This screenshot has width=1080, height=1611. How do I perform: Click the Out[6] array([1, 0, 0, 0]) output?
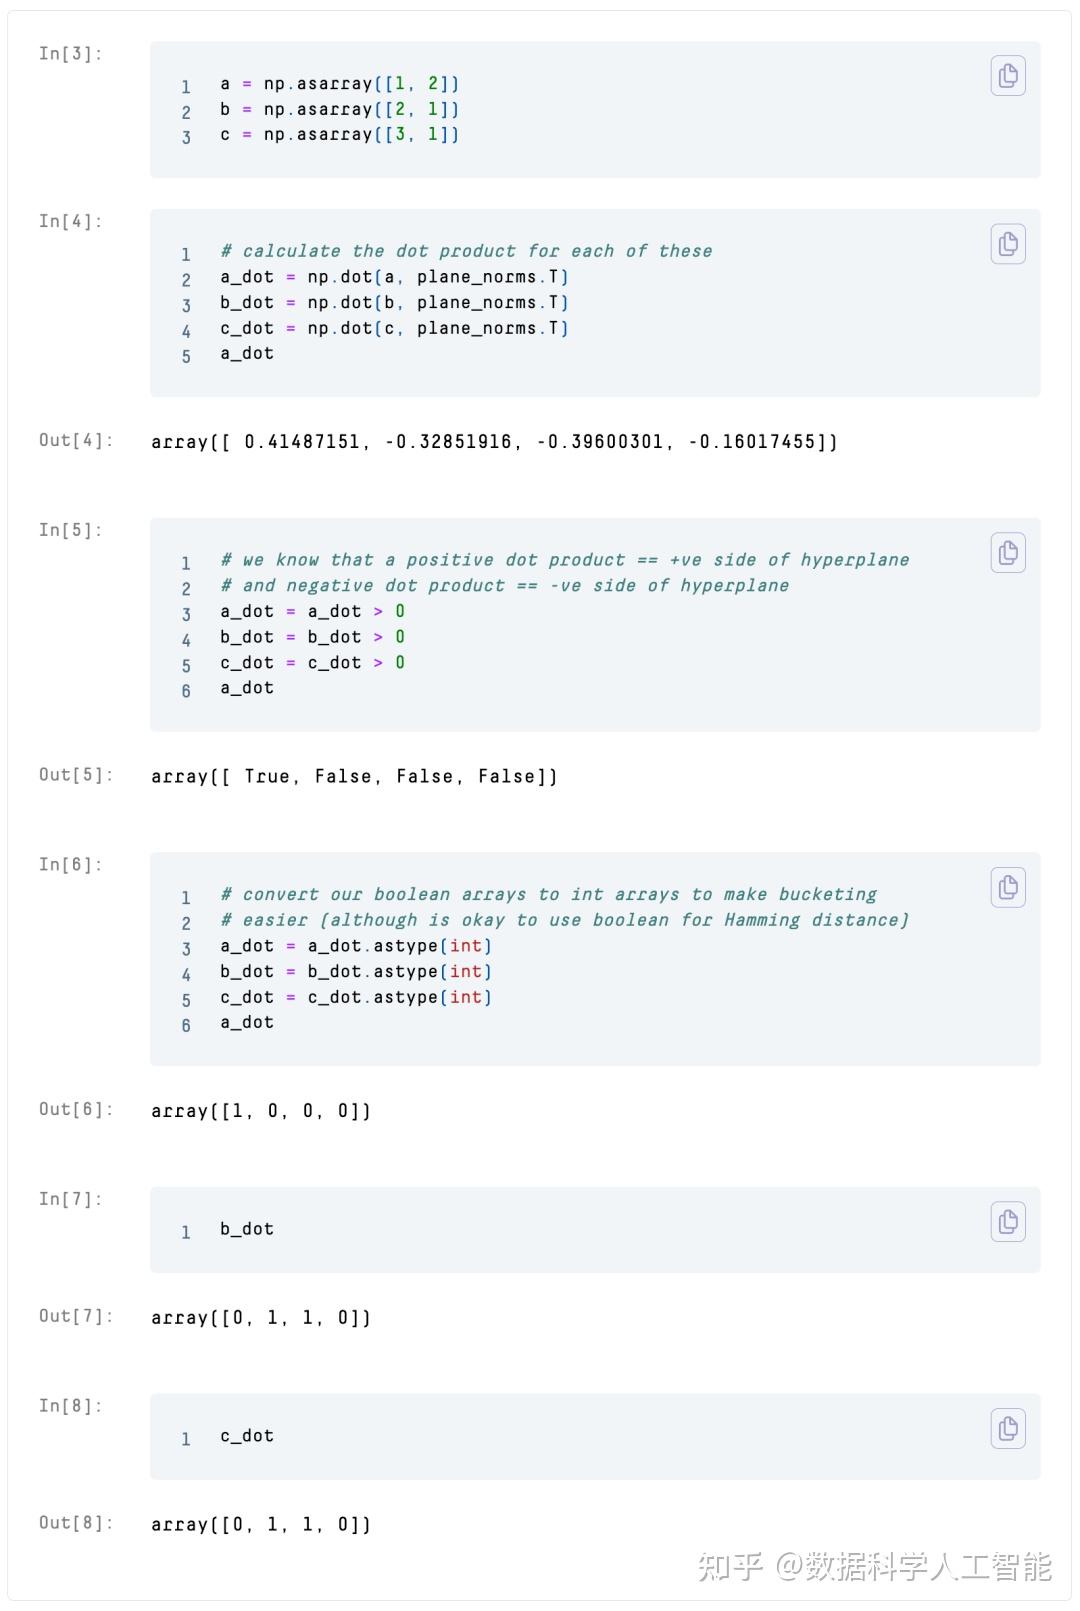click(x=261, y=1110)
